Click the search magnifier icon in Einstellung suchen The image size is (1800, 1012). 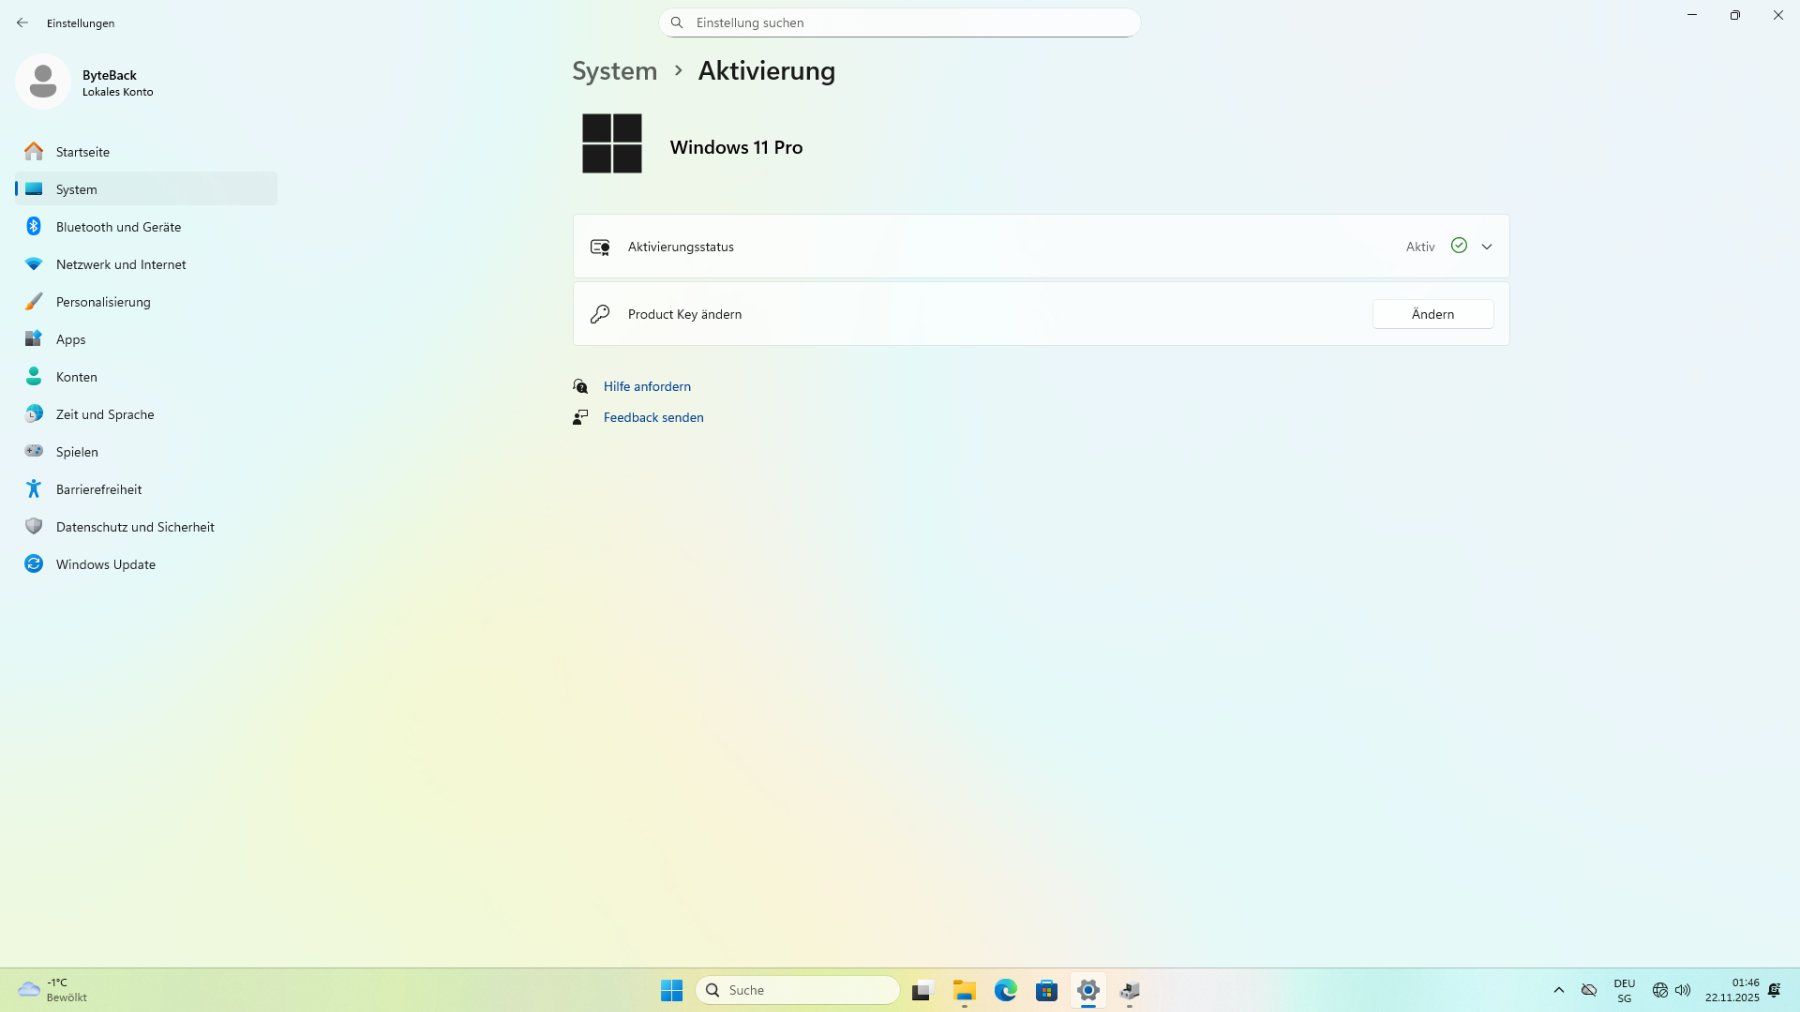[677, 22]
